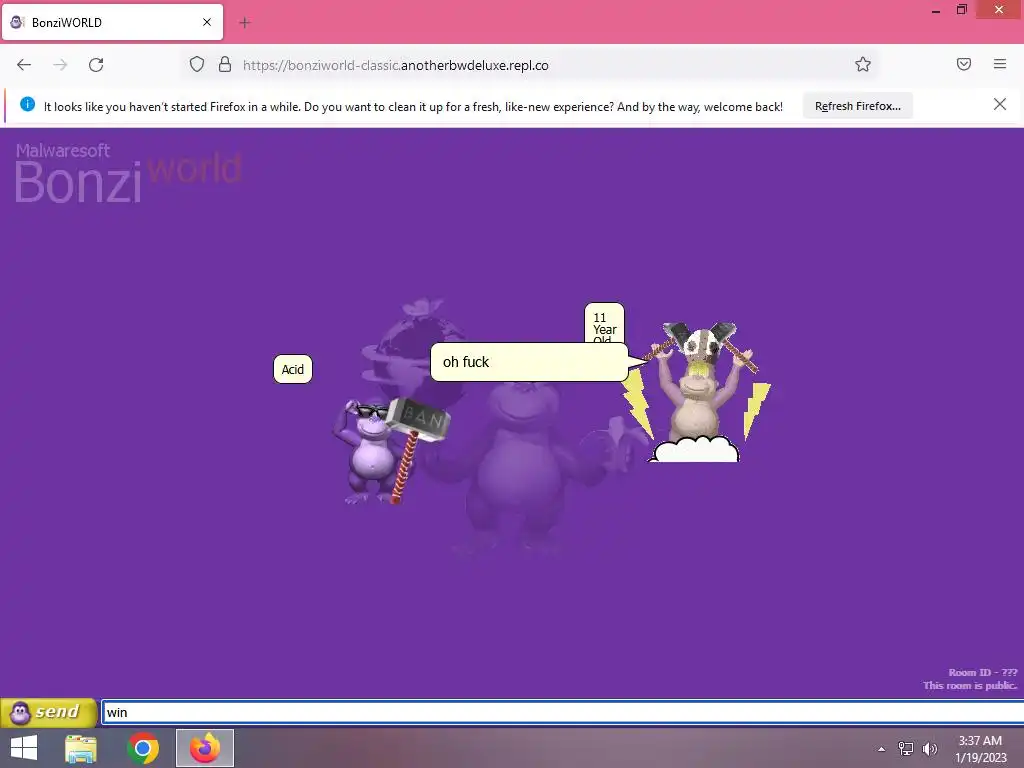Open the volume speaker tray icon
This screenshot has height=768, width=1024.
click(929, 749)
